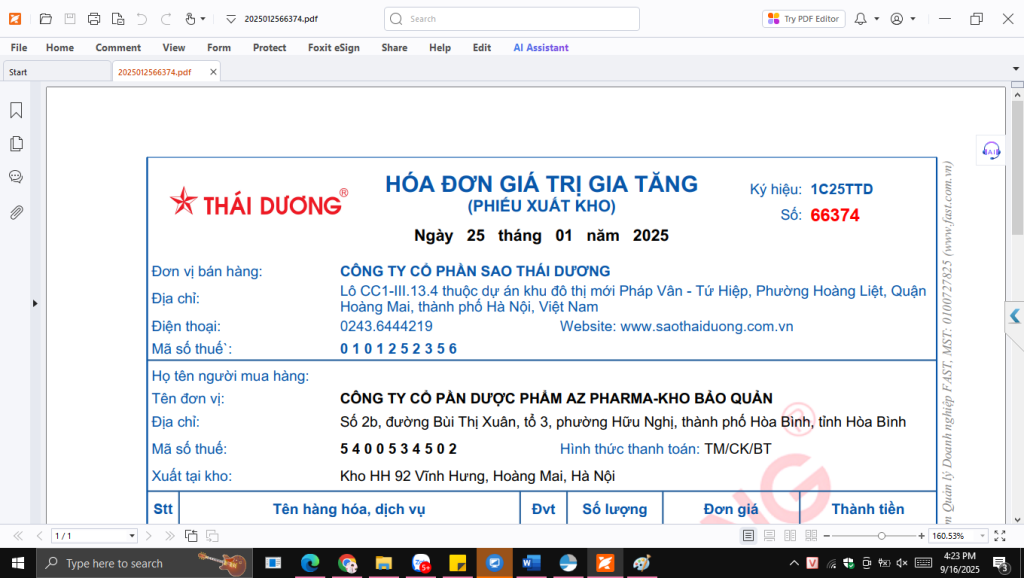This screenshot has width=1024, height=578.
Task: Open the View ribbon tab
Action: pos(174,48)
